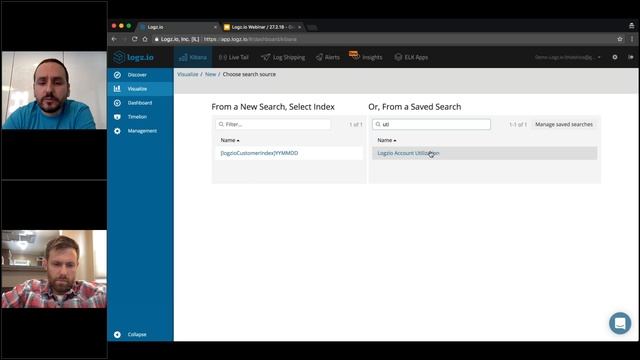Screen dimensions: 640x360
Task: Sort index list by Name
Action: (x=230, y=140)
